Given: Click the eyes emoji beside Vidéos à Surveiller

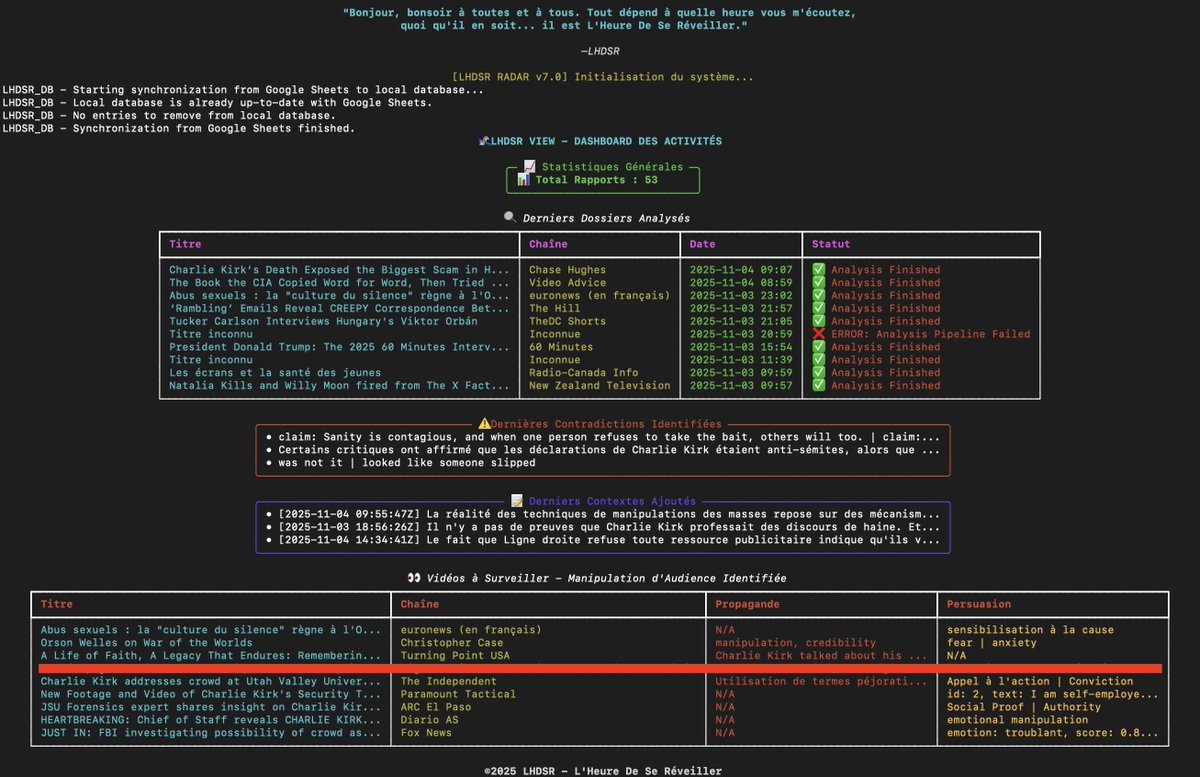Looking at the screenshot, I should tap(414, 578).
